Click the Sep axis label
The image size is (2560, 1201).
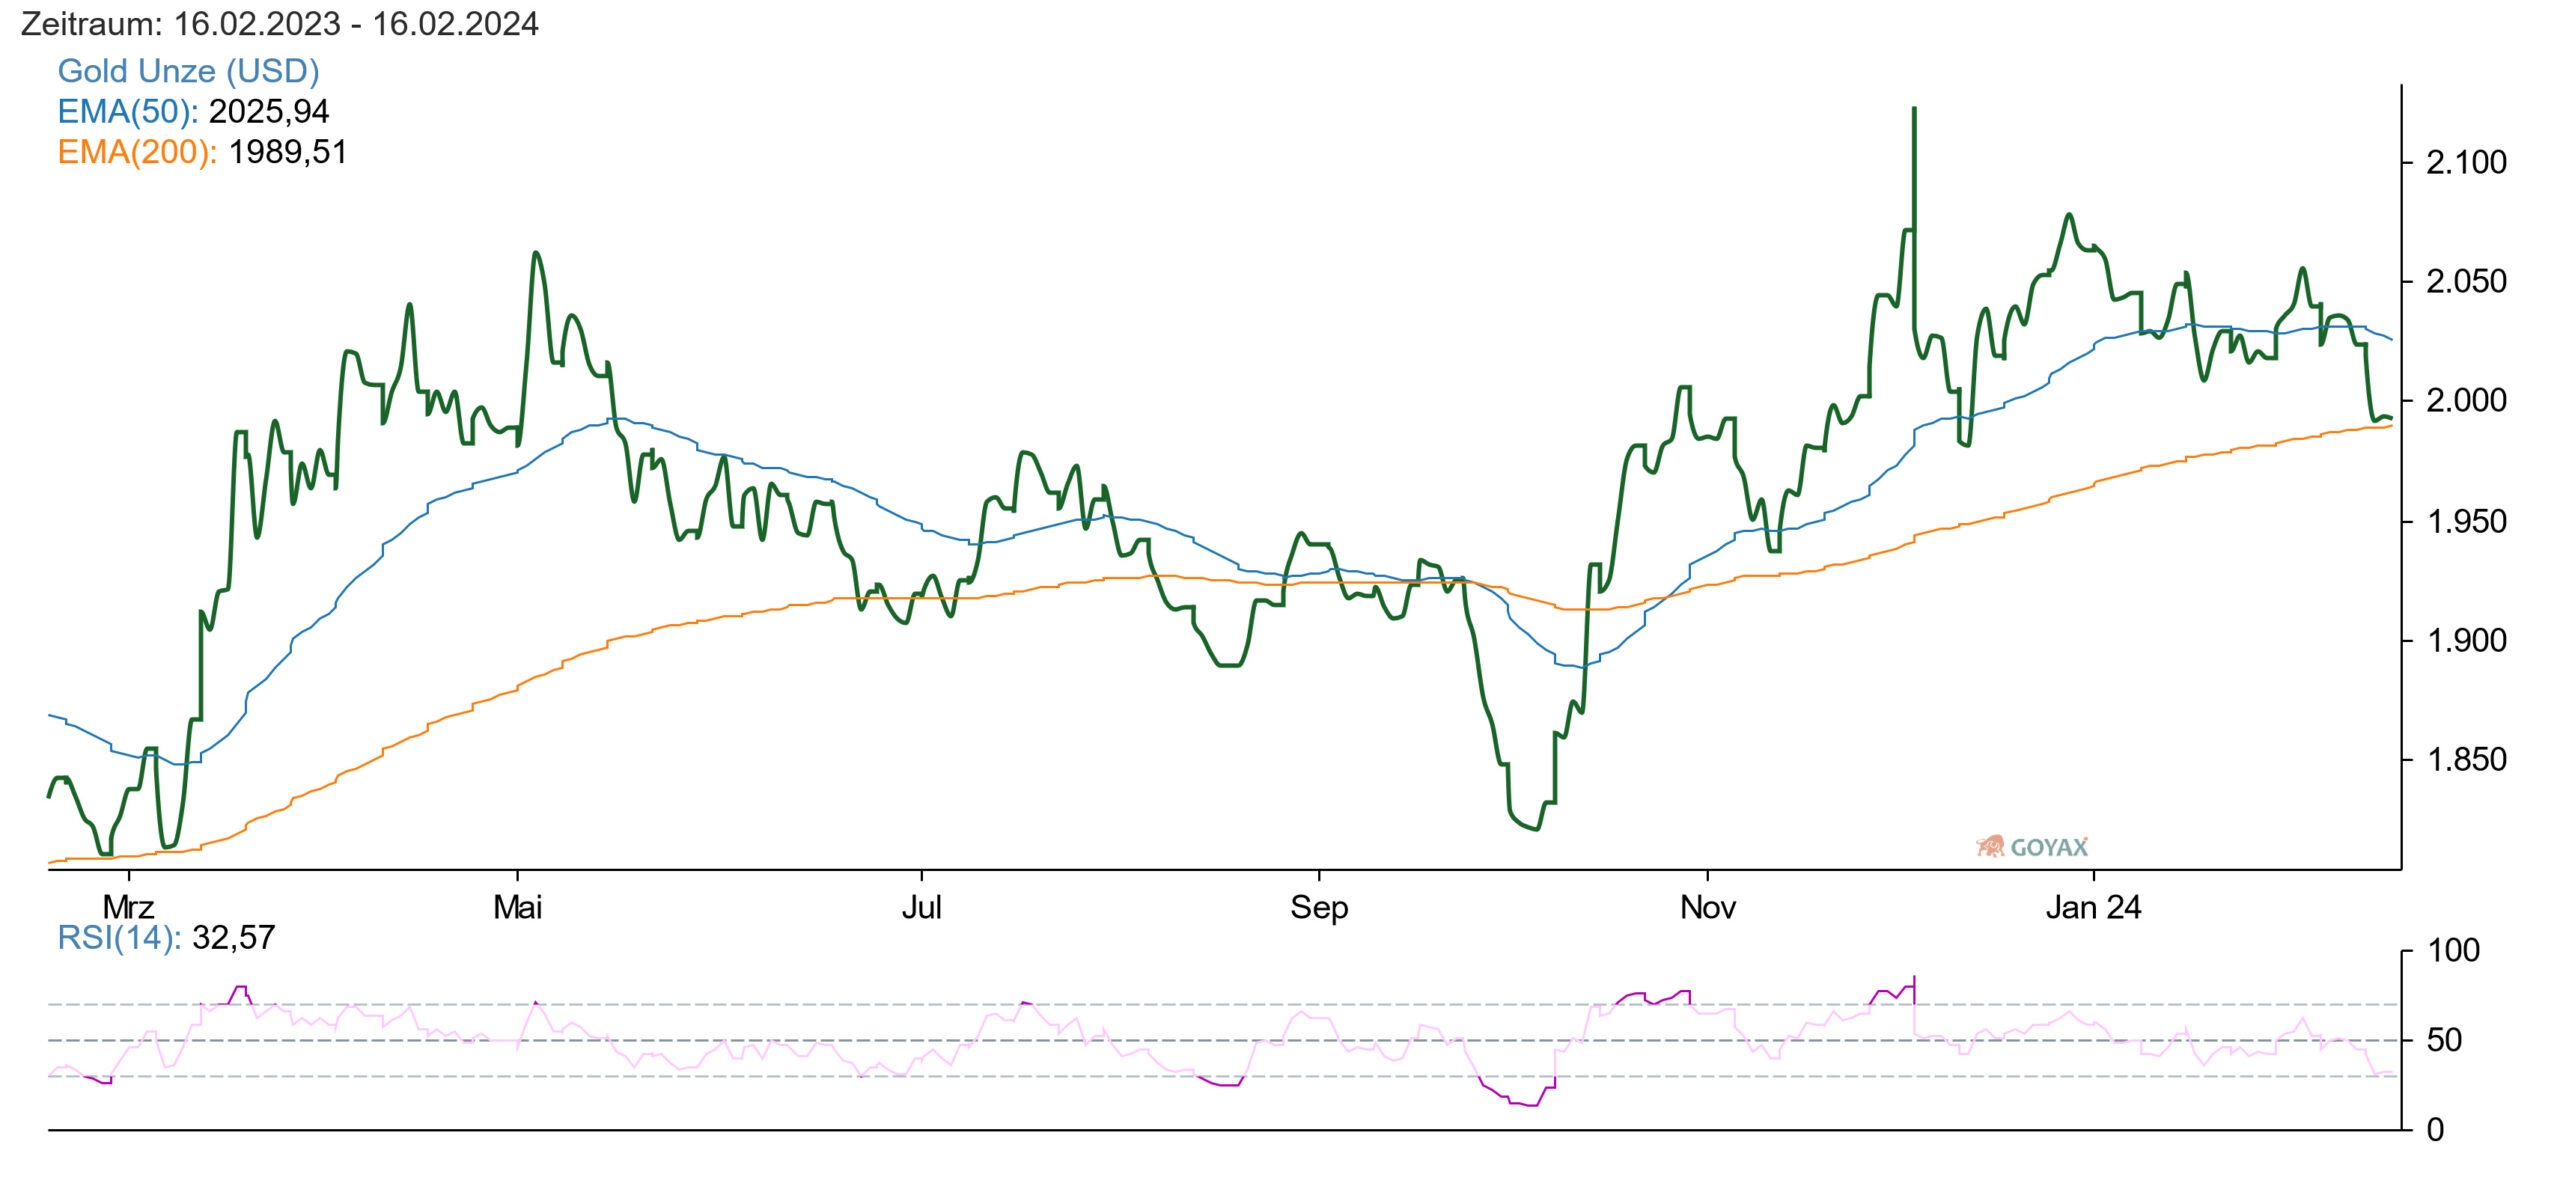1318,908
